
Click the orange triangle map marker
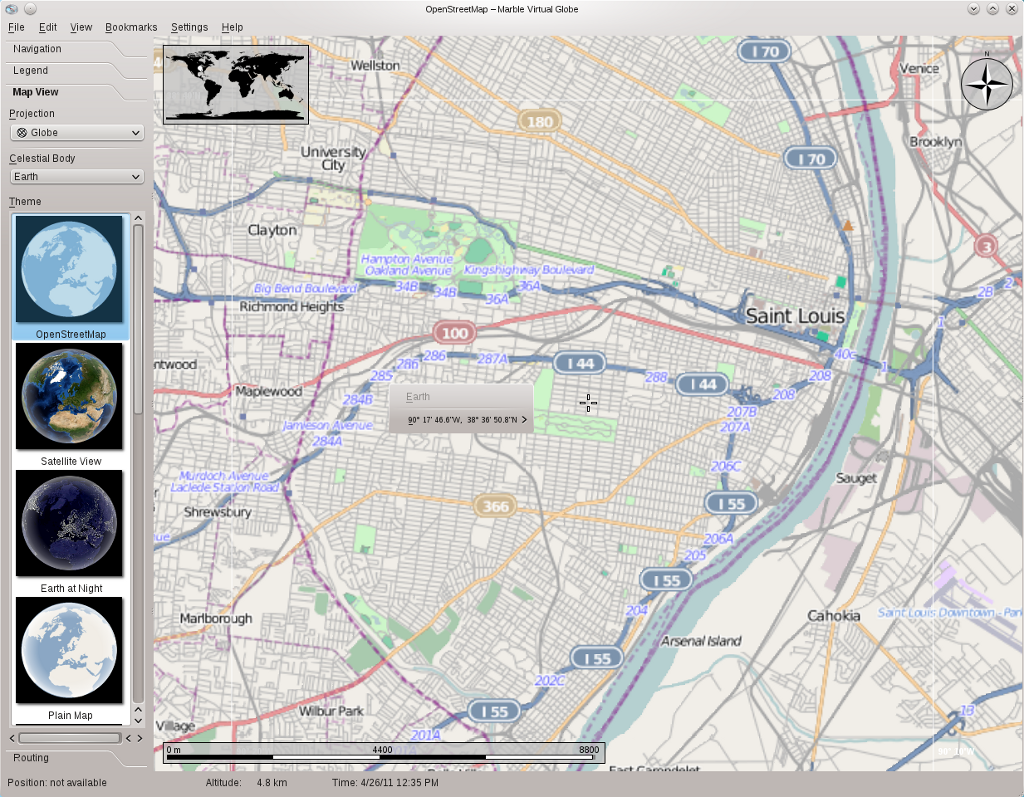coord(848,226)
